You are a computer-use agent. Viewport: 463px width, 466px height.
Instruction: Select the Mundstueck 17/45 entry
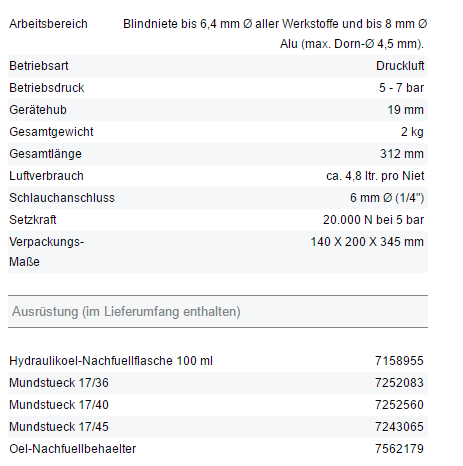tap(59, 427)
